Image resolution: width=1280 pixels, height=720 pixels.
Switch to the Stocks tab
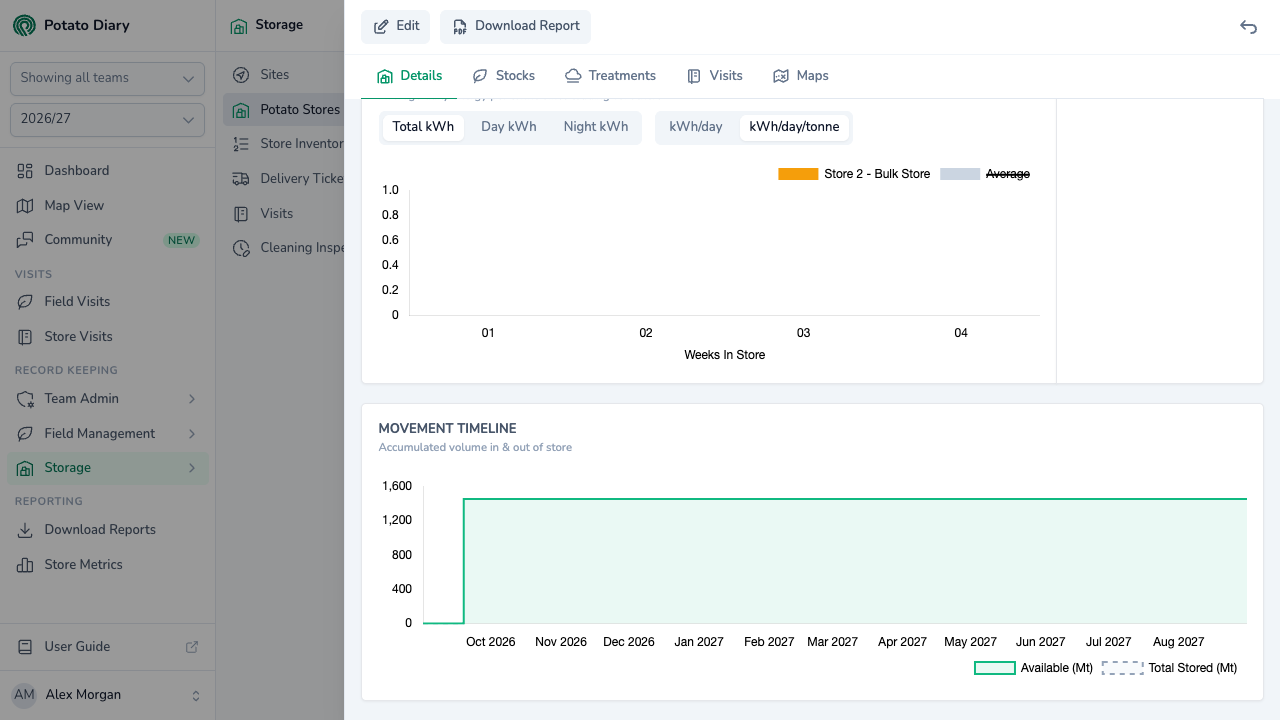504,76
